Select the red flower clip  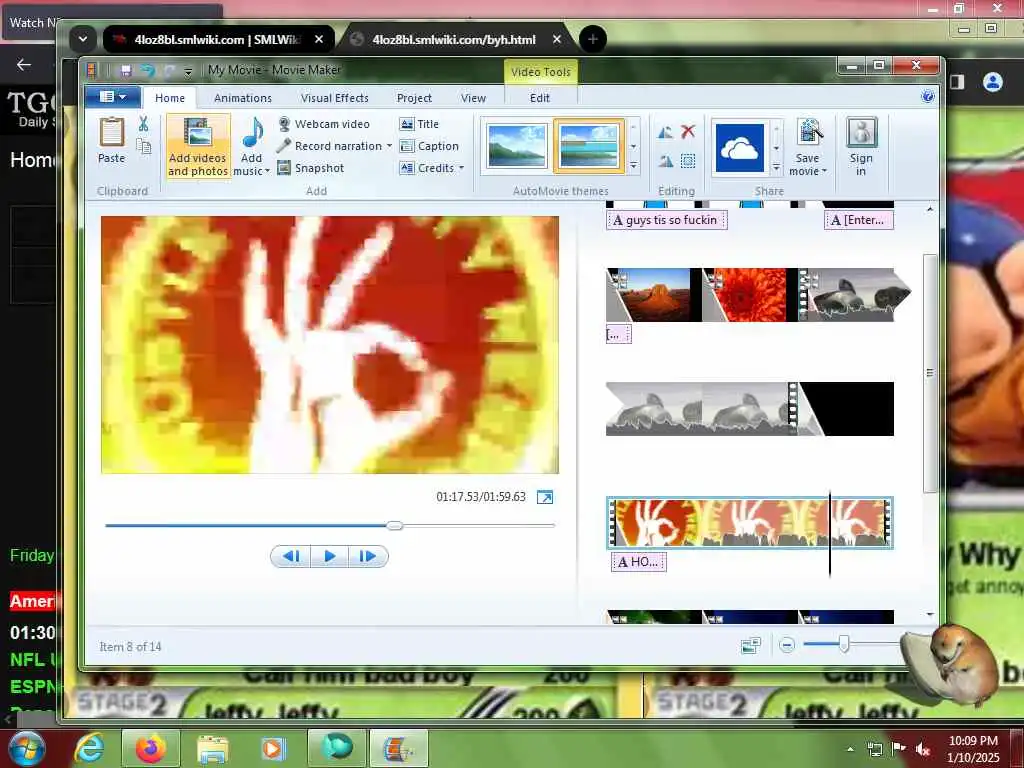[x=750, y=295]
